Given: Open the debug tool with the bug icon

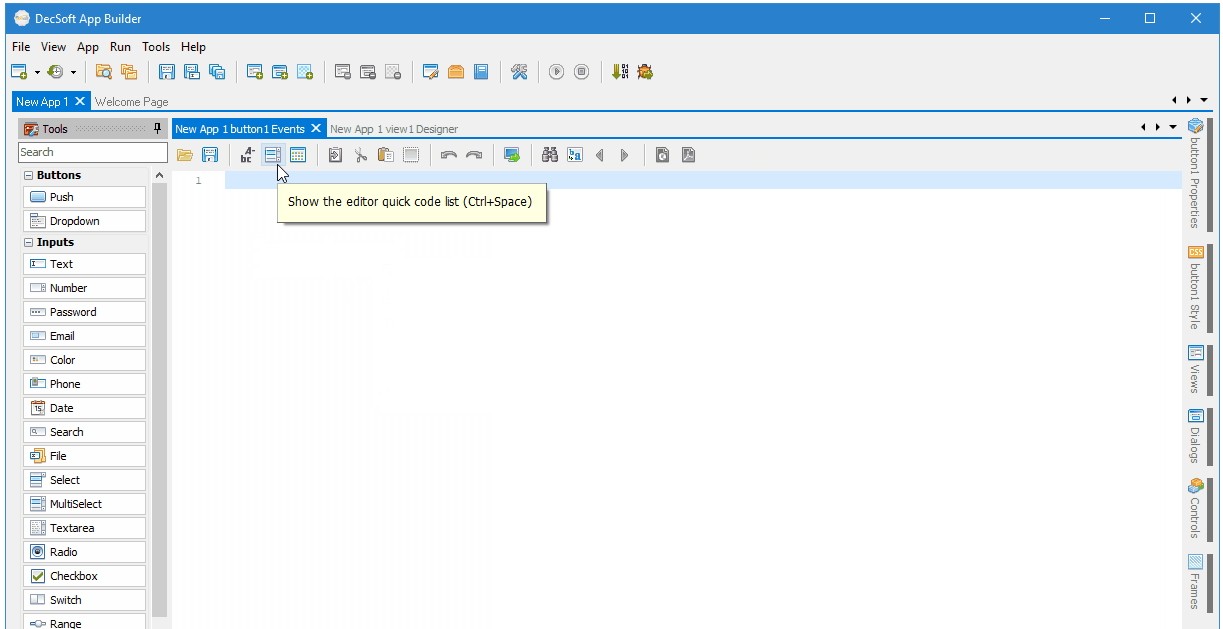Looking at the screenshot, I should tap(644, 71).
